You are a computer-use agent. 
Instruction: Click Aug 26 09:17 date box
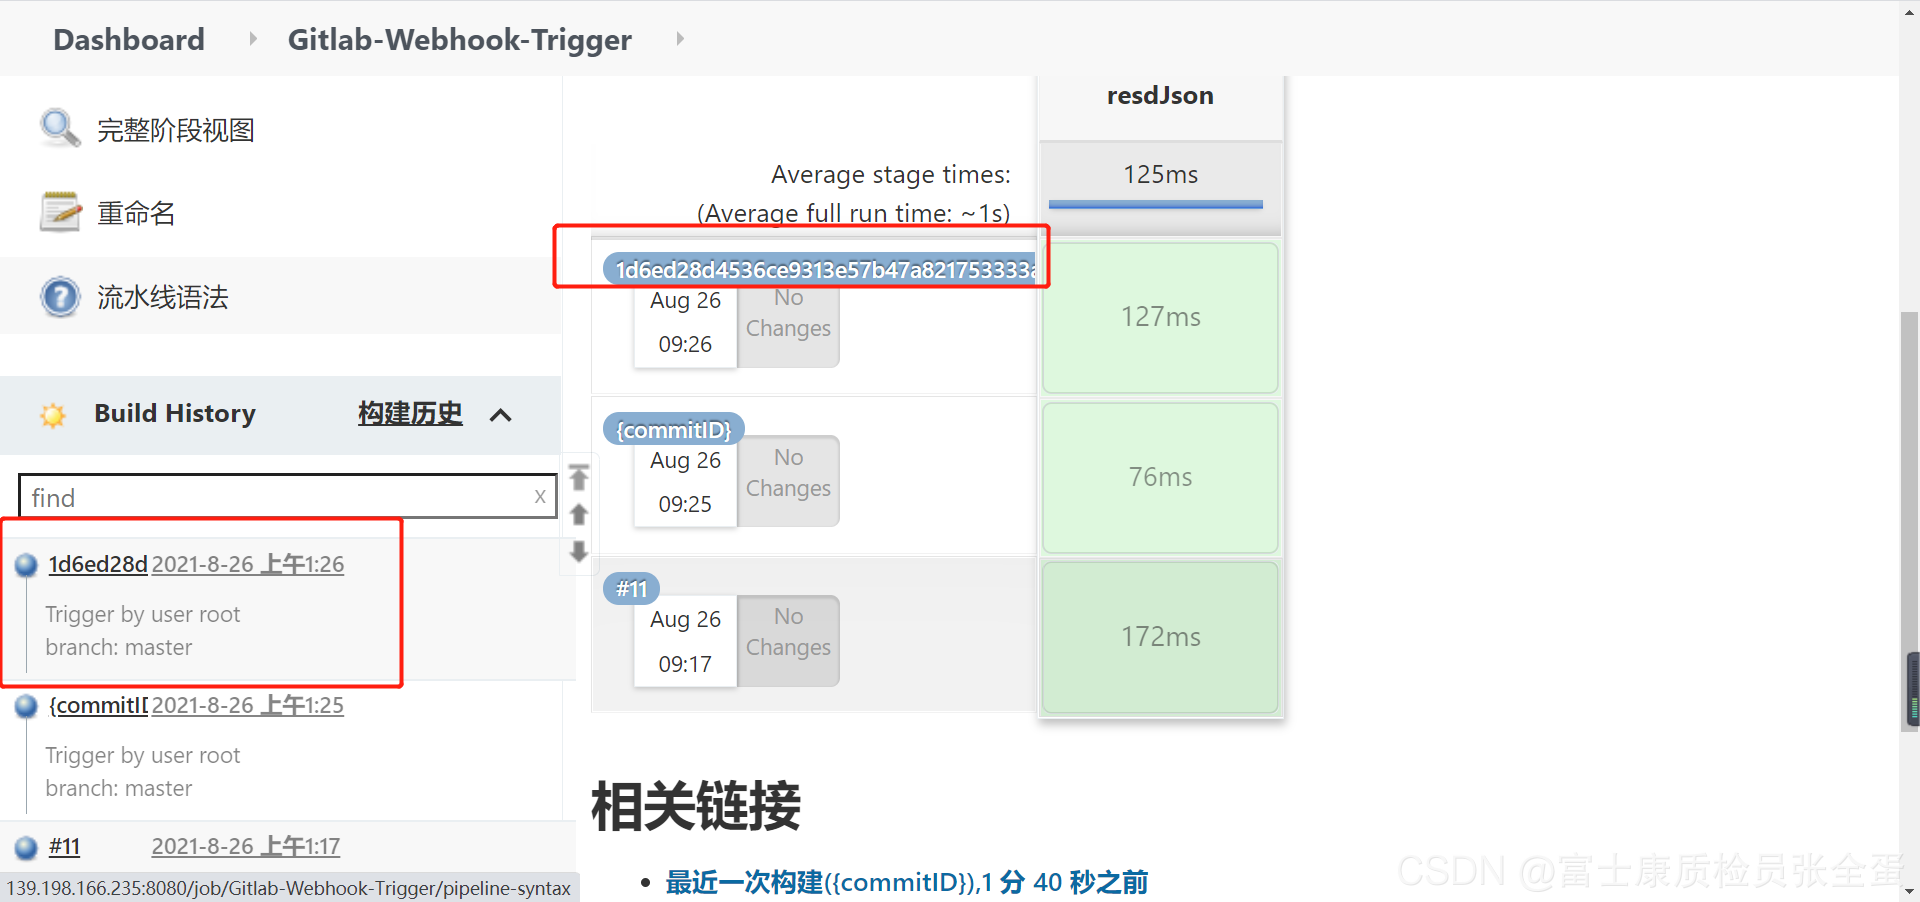pyautogui.click(x=685, y=641)
